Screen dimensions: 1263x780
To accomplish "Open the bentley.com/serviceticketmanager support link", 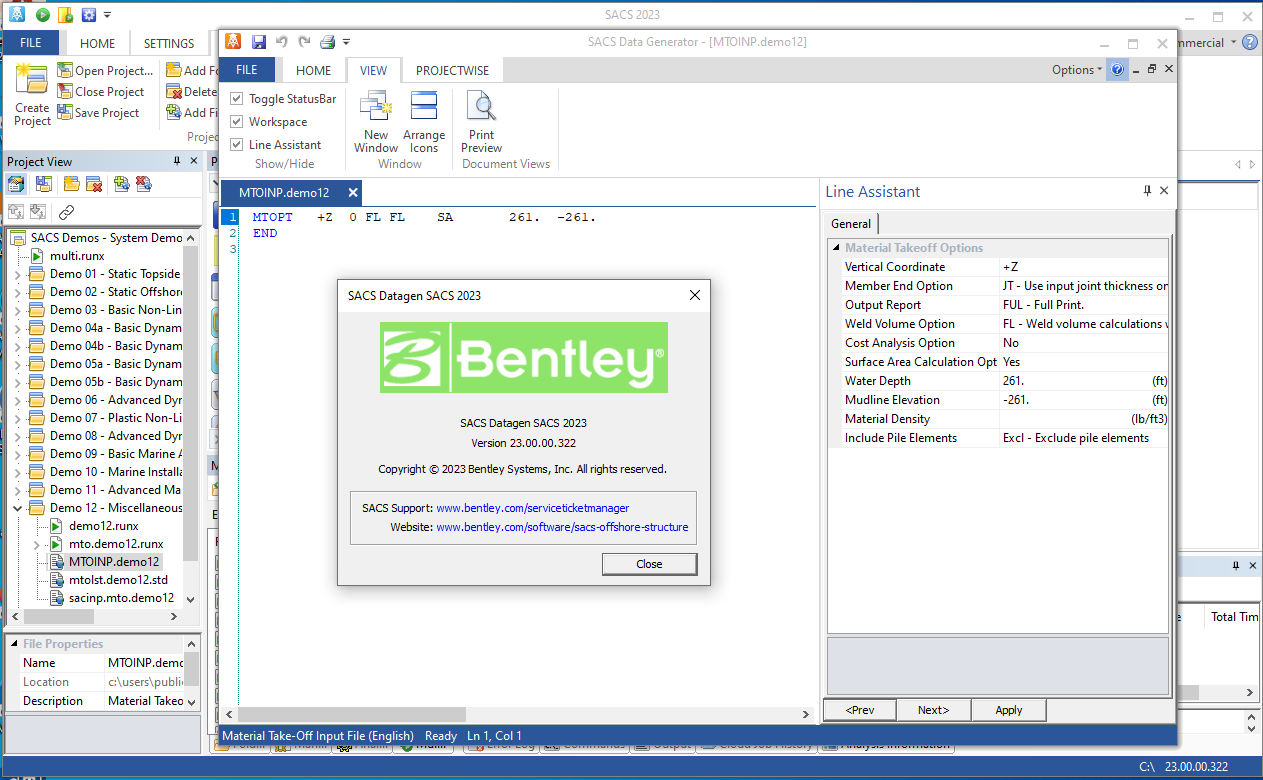I will 533,508.
